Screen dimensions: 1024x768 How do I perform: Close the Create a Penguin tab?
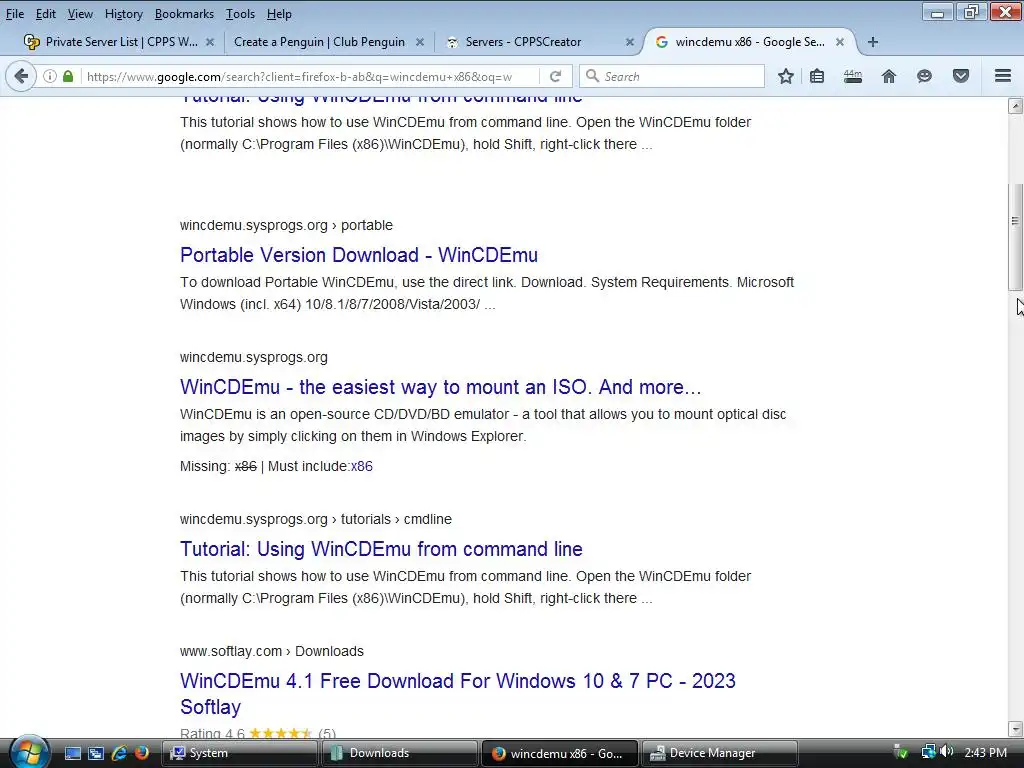tap(420, 42)
